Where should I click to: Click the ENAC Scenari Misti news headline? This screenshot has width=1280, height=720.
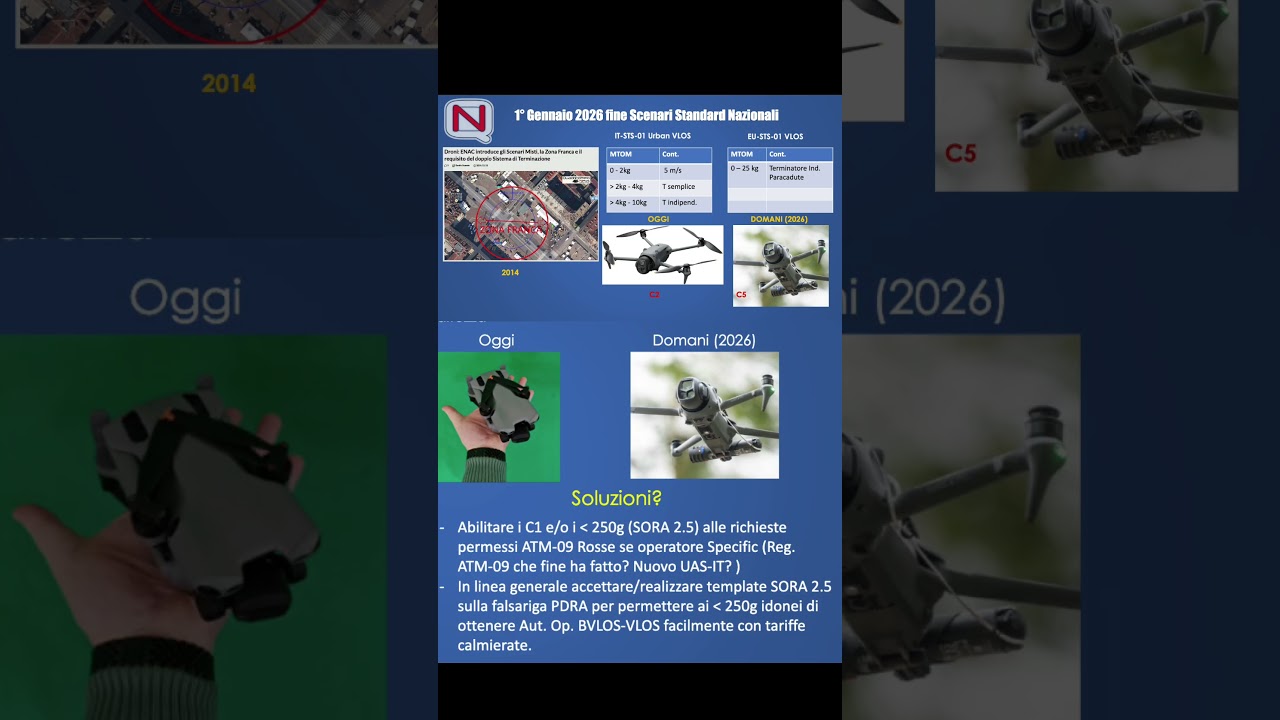(x=513, y=154)
